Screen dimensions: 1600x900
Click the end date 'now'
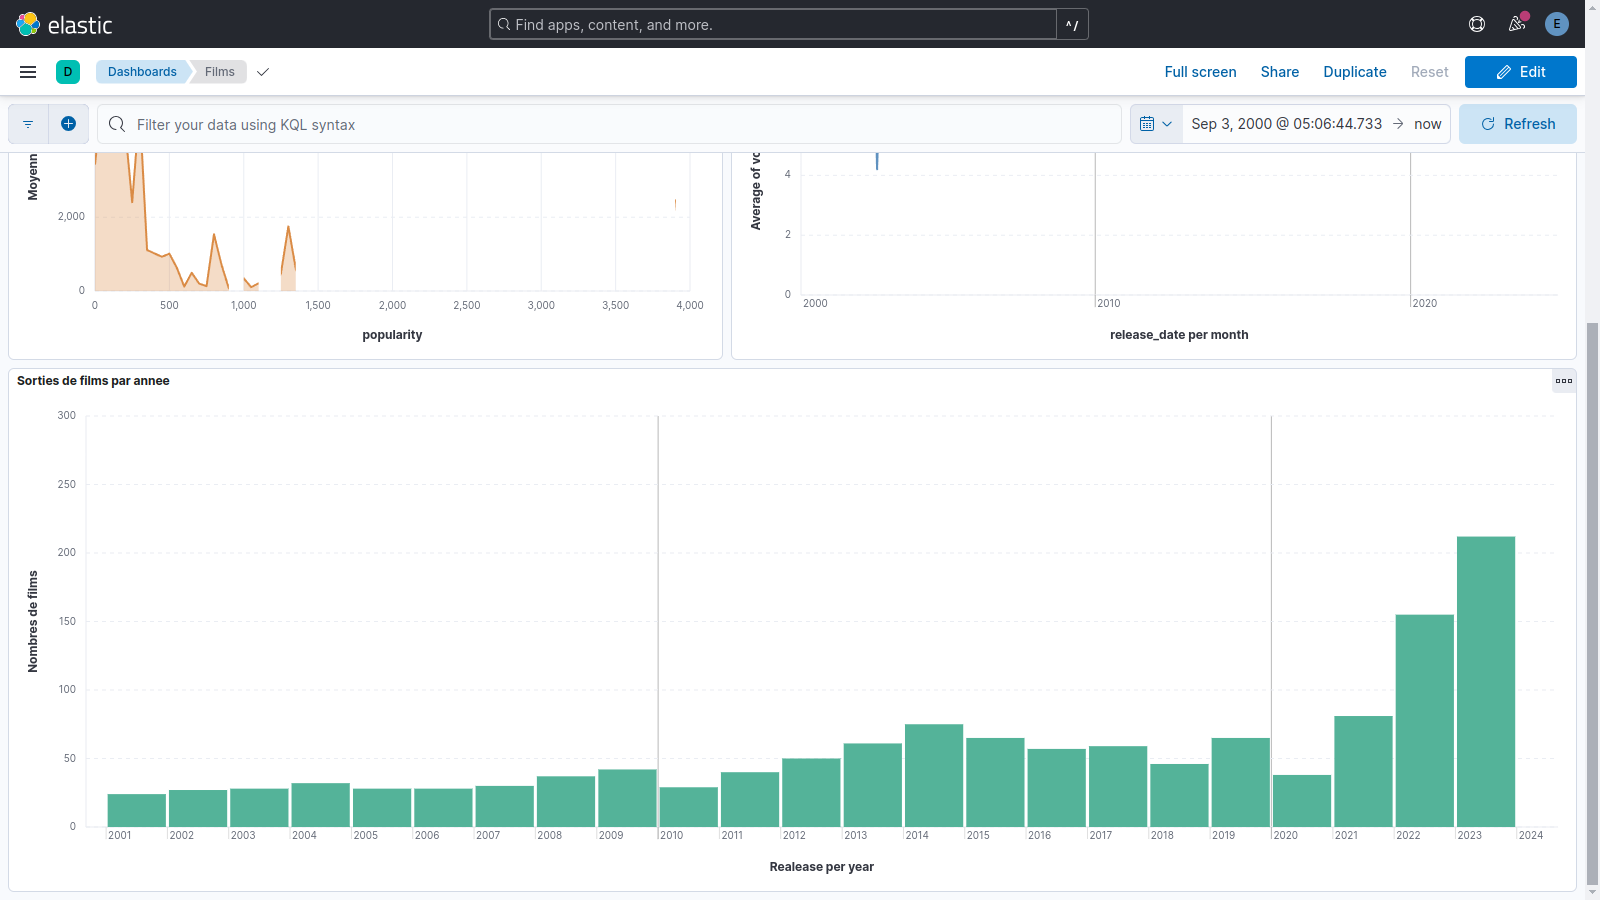(x=1427, y=124)
